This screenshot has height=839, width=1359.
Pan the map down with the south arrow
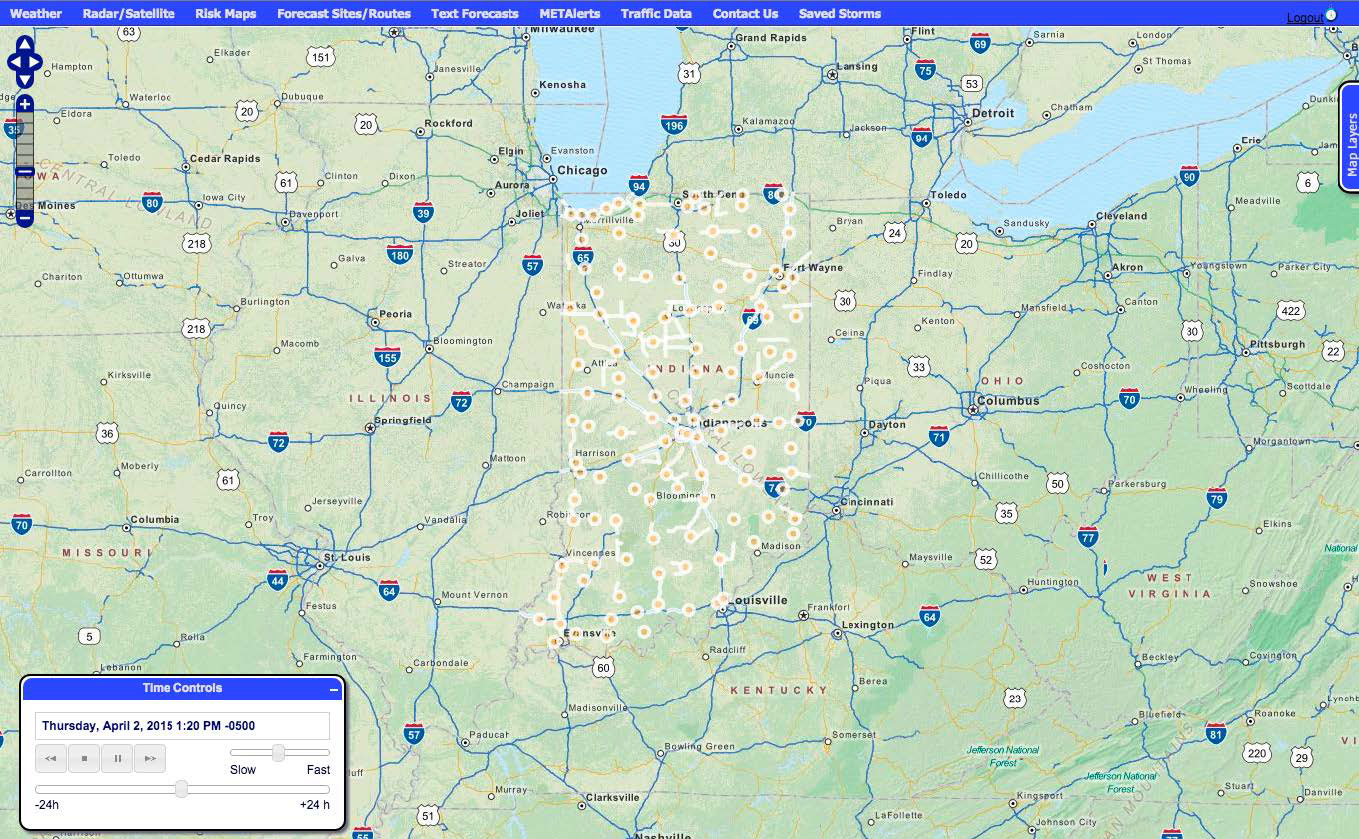[25, 79]
